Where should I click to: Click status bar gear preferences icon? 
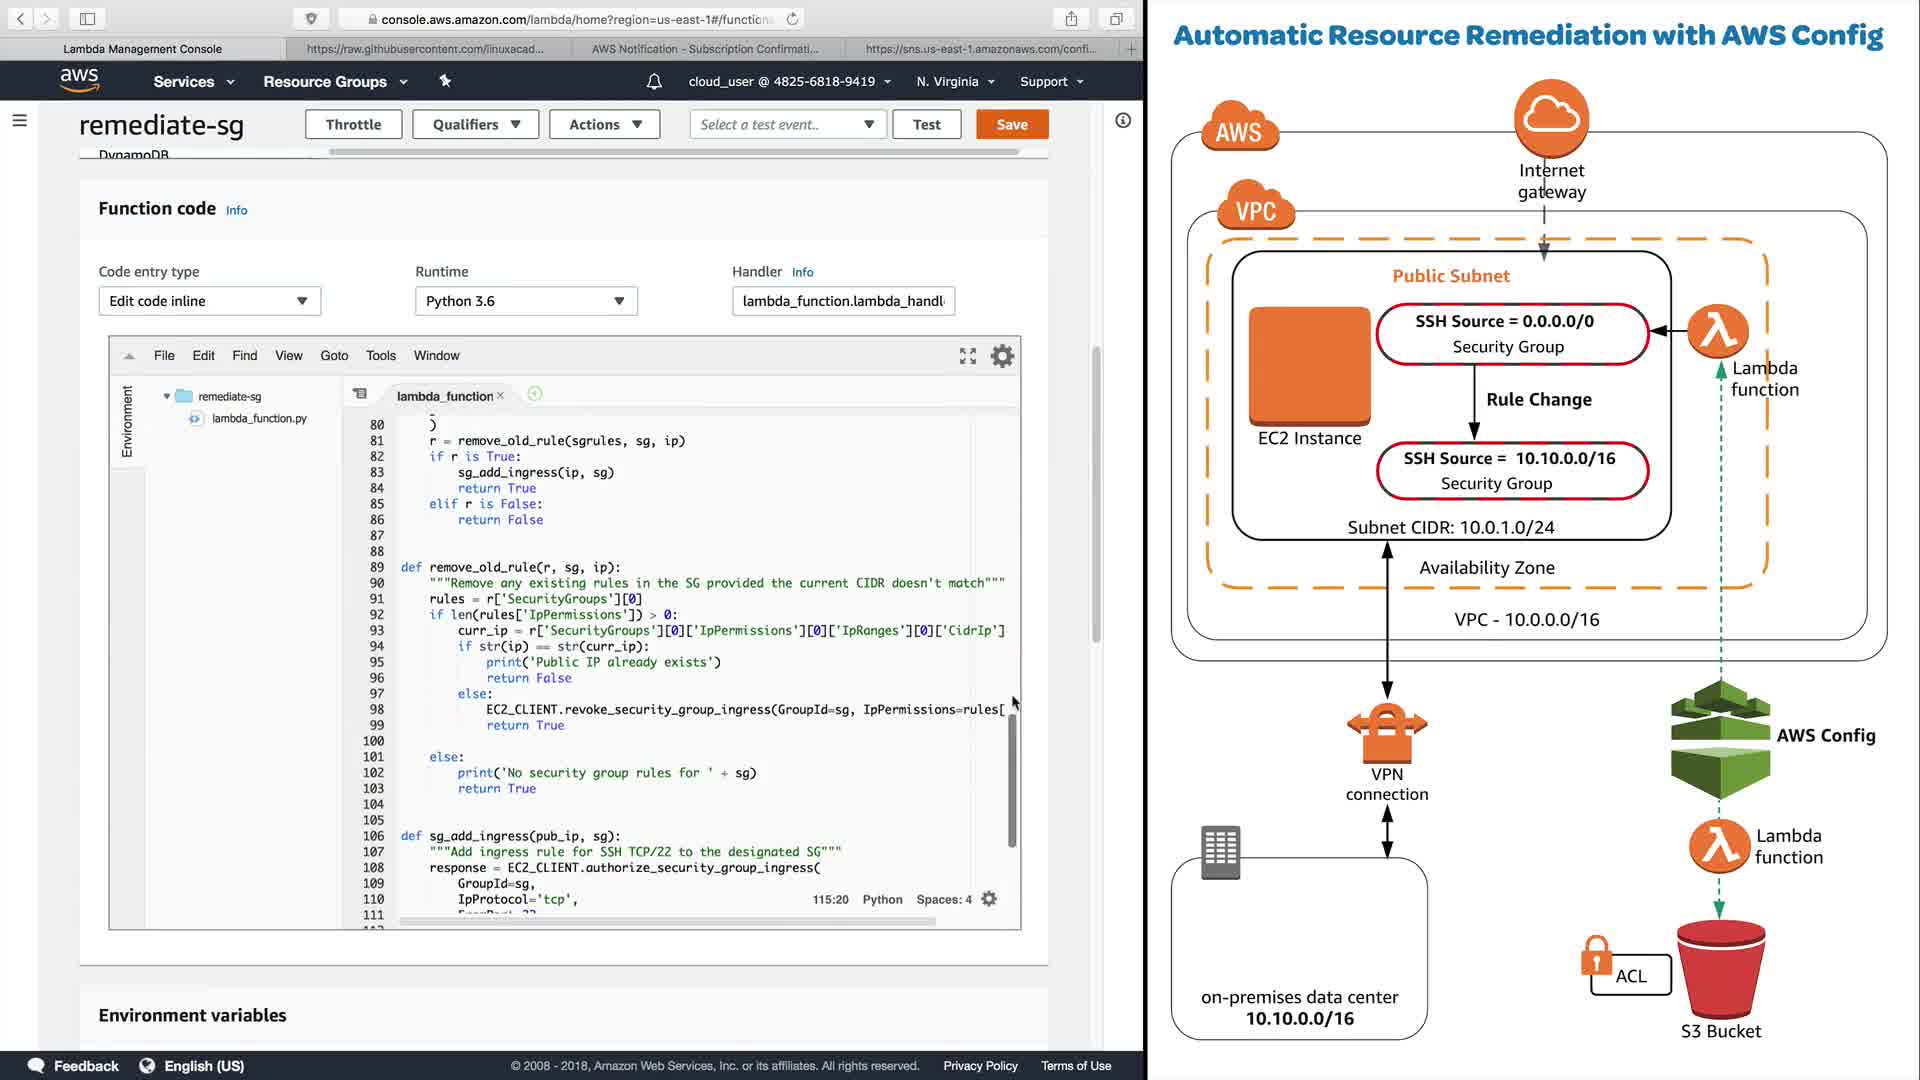(989, 899)
